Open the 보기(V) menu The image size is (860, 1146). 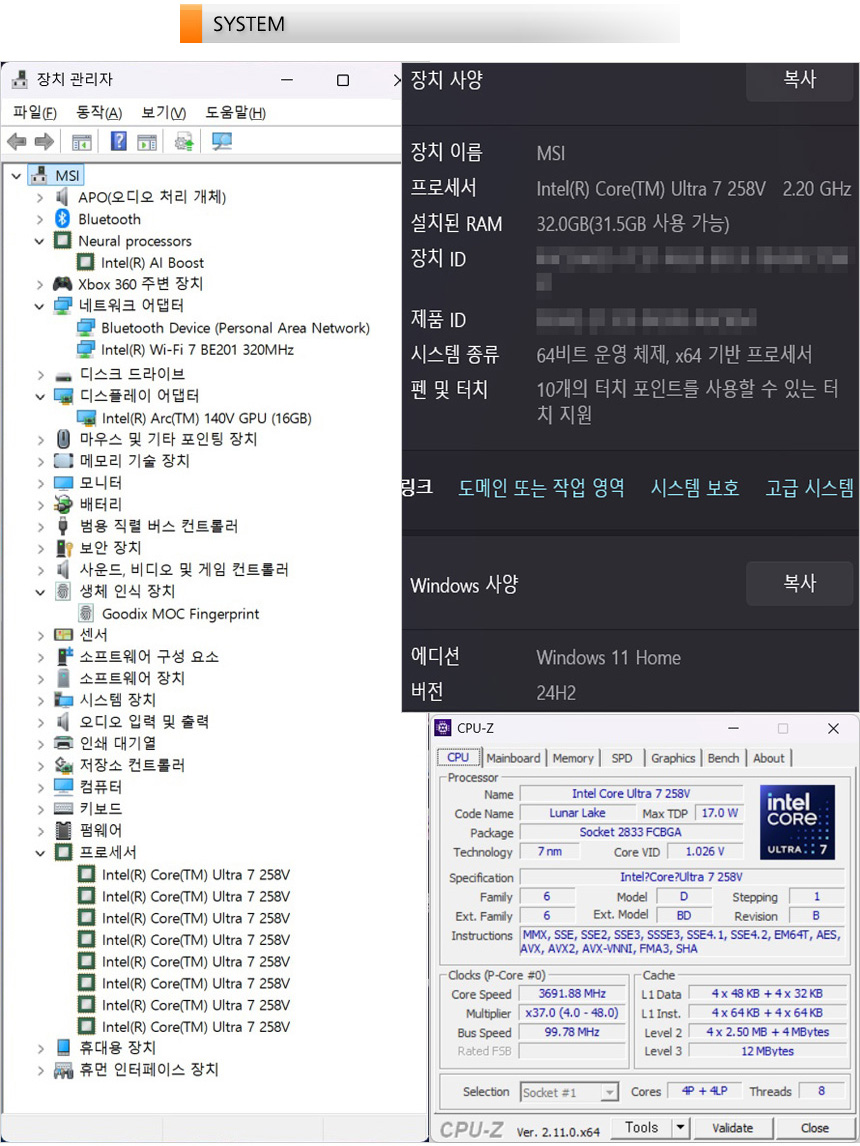tap(163, 113)
